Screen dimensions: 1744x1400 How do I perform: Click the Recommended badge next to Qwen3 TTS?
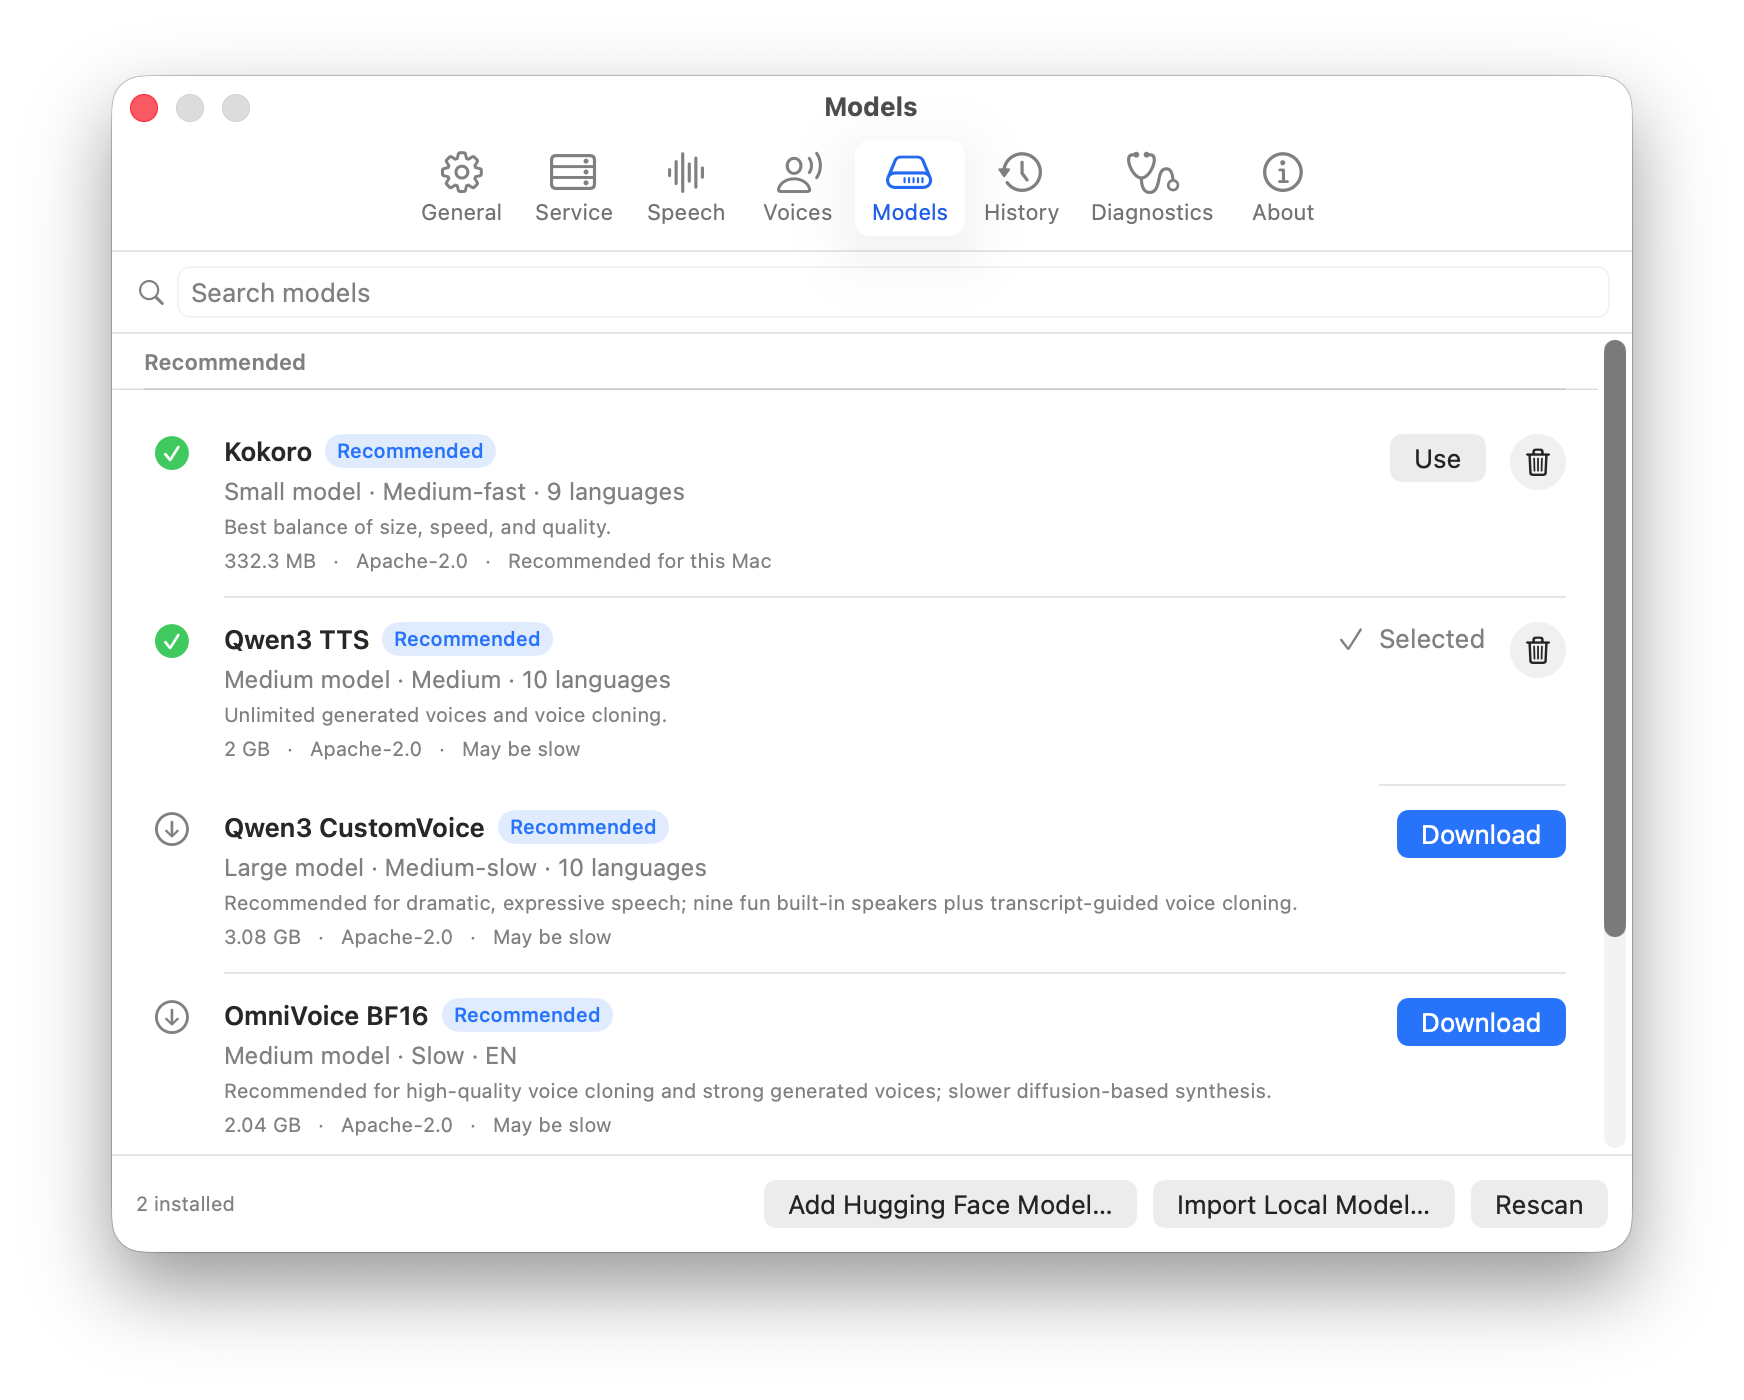tap(467, 639)
